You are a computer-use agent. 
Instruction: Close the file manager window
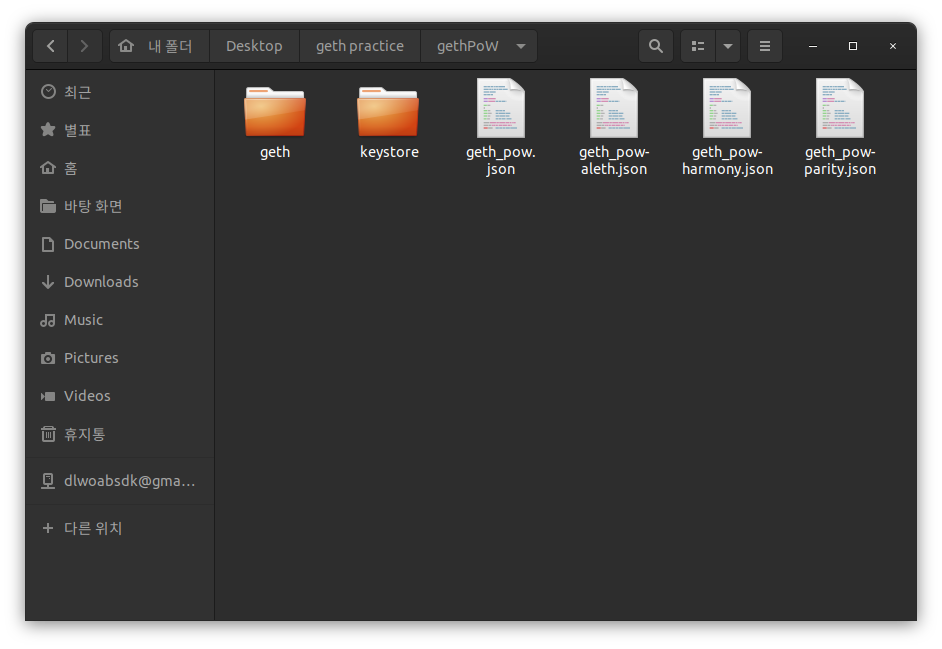point(893,46)
